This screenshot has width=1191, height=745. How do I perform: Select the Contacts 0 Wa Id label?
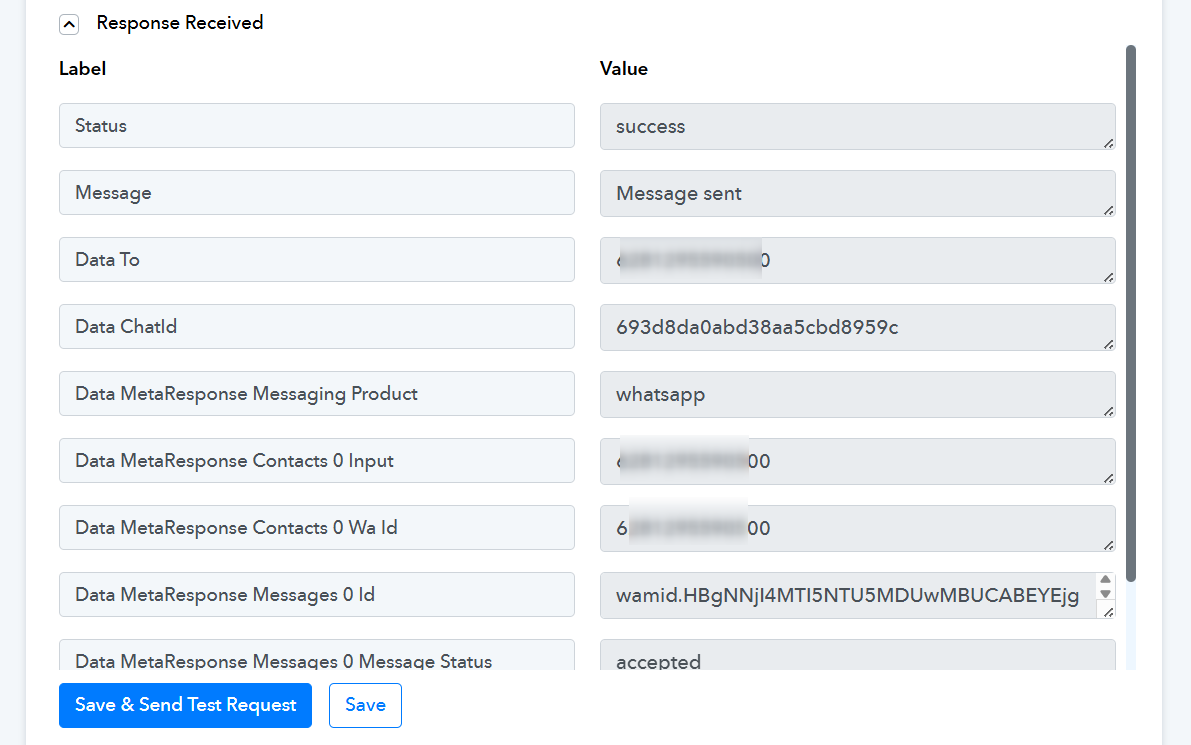point(316,528)
